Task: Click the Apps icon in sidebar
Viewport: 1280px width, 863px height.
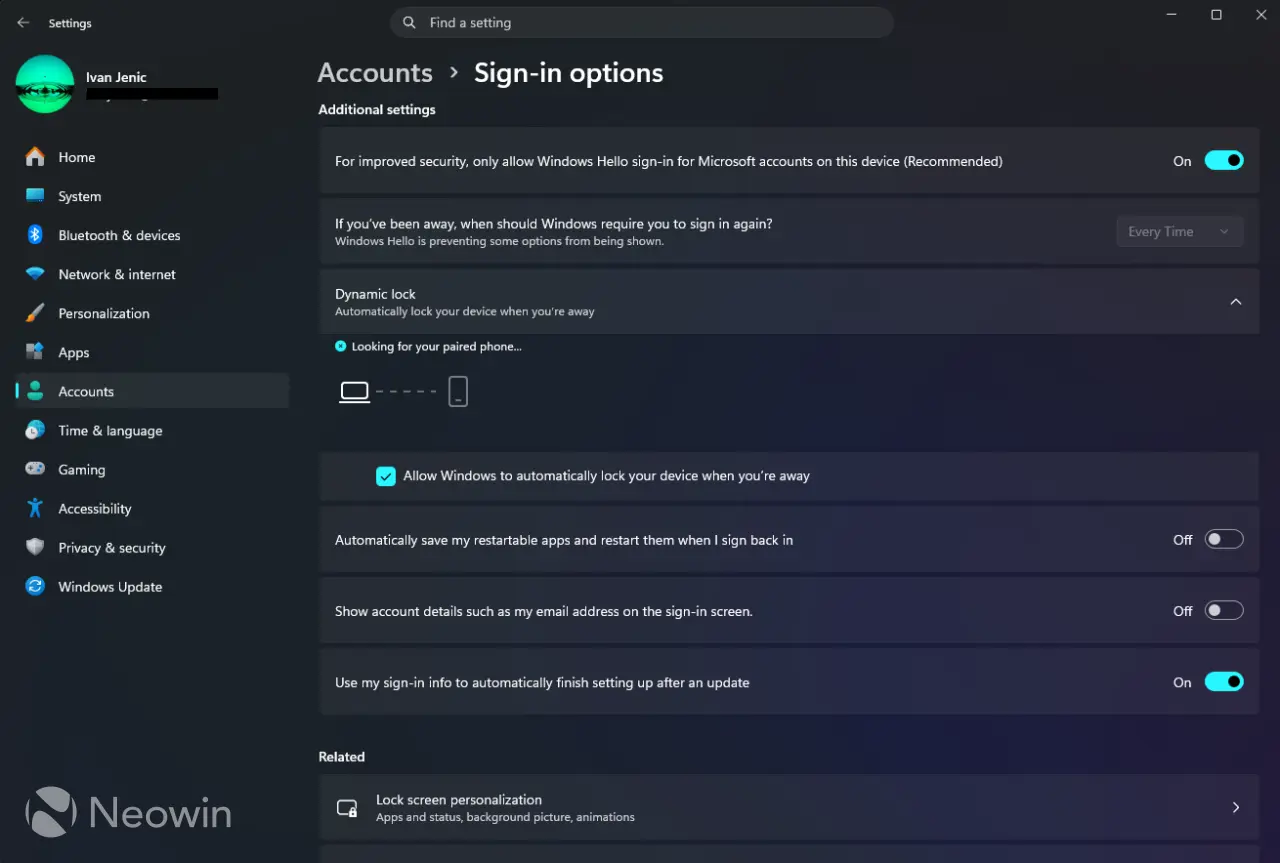Action: tap(35, 352)
